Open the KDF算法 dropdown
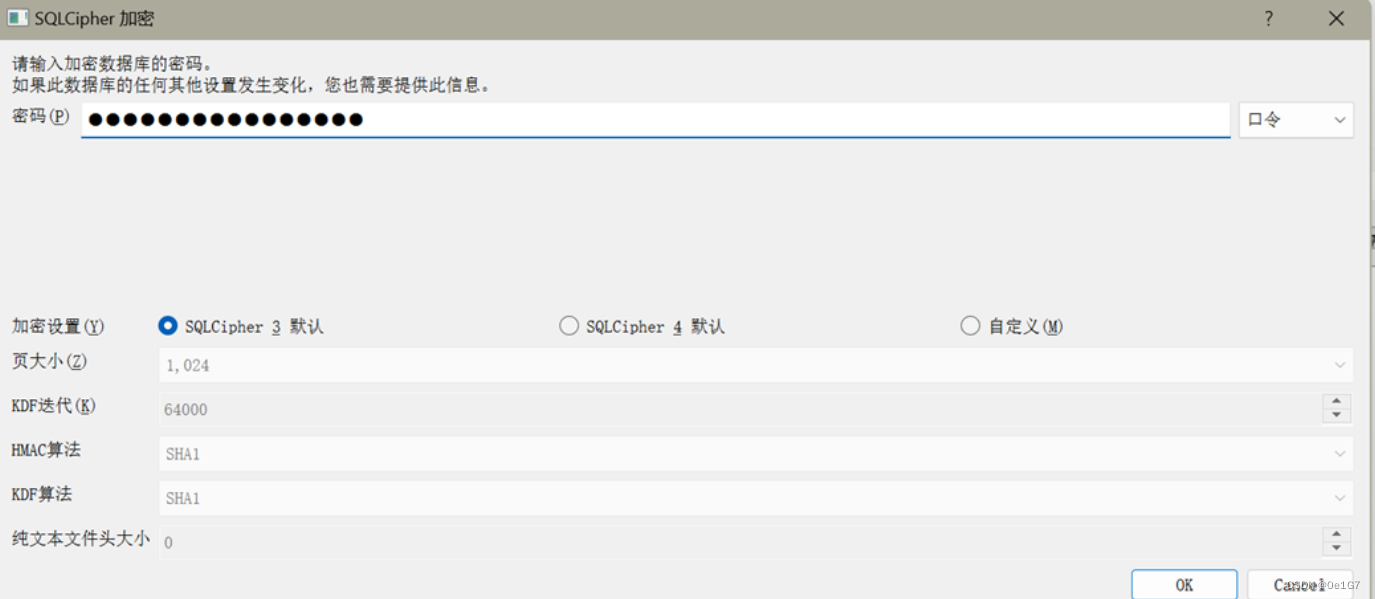The image size is (1375, 599). [x=756, y=497]
